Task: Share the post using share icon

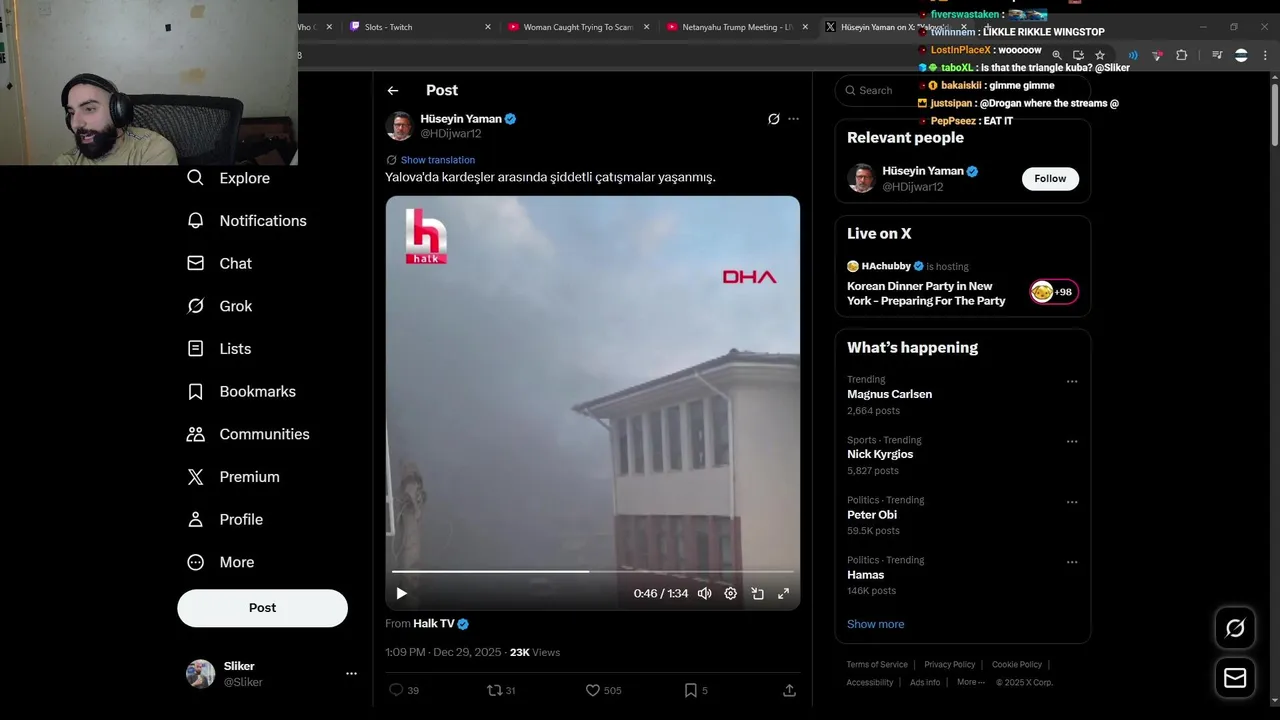Action: click(x=789, y=690)
